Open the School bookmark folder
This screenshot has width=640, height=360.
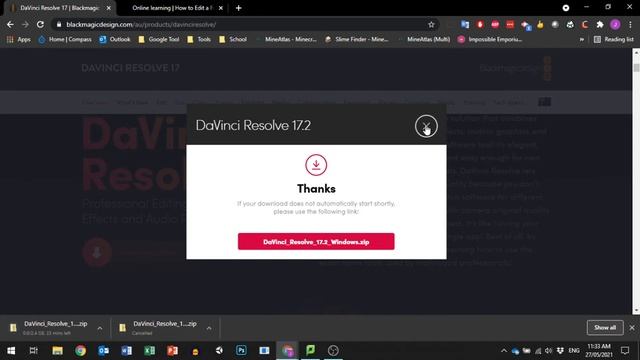point(233,39)
